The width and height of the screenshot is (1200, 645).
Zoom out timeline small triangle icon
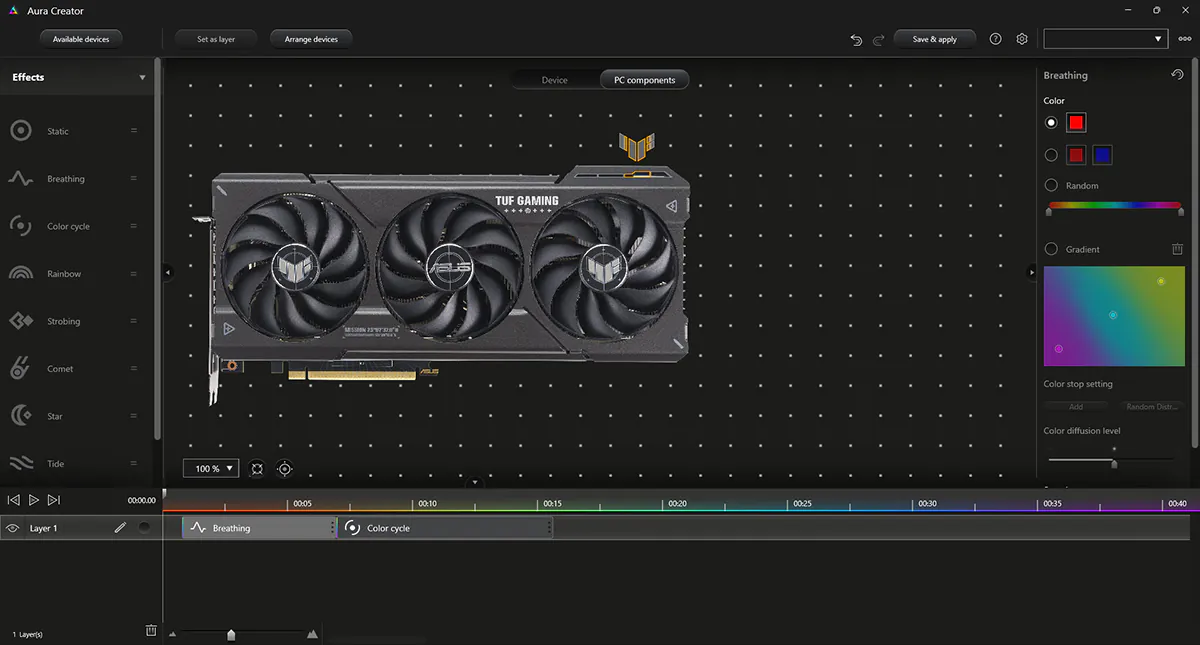[172, 634]
